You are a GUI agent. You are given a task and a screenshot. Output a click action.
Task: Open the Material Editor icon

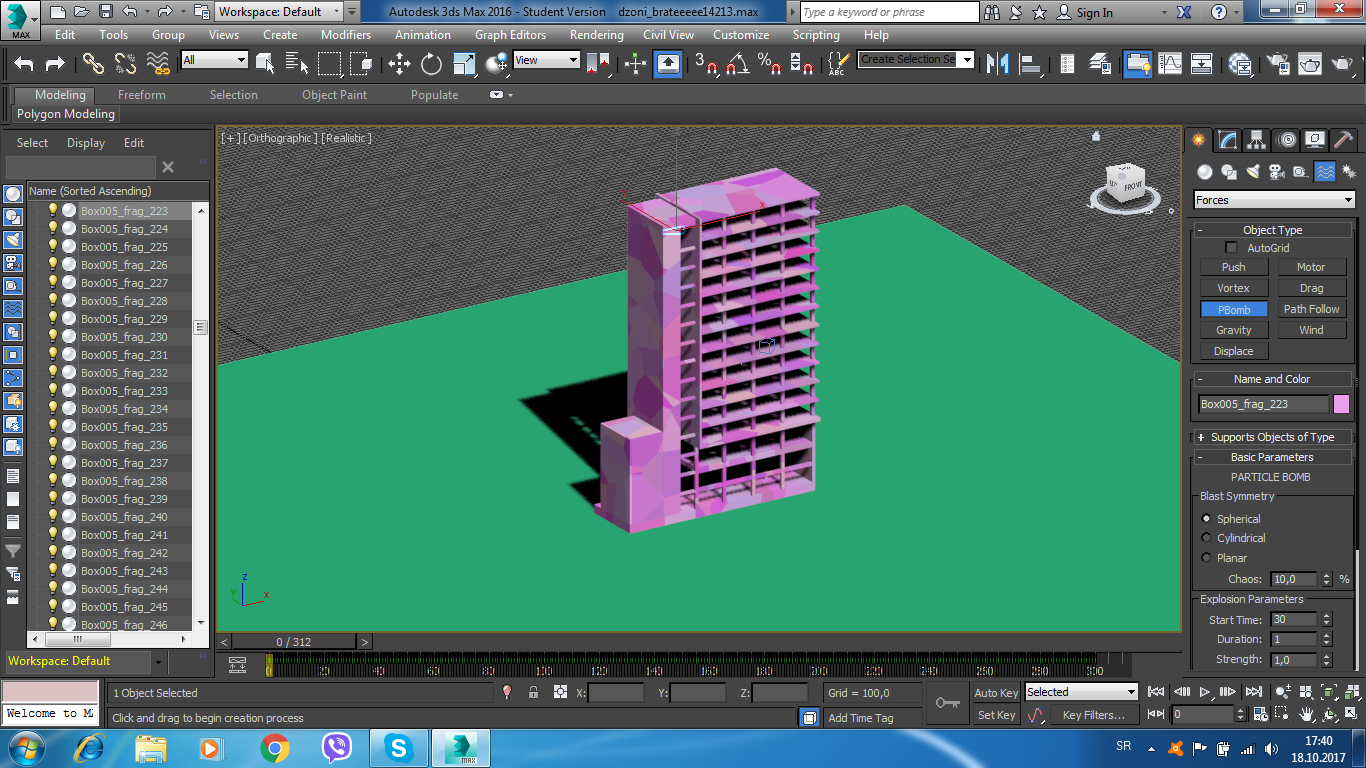click(x=1240, y=64)
